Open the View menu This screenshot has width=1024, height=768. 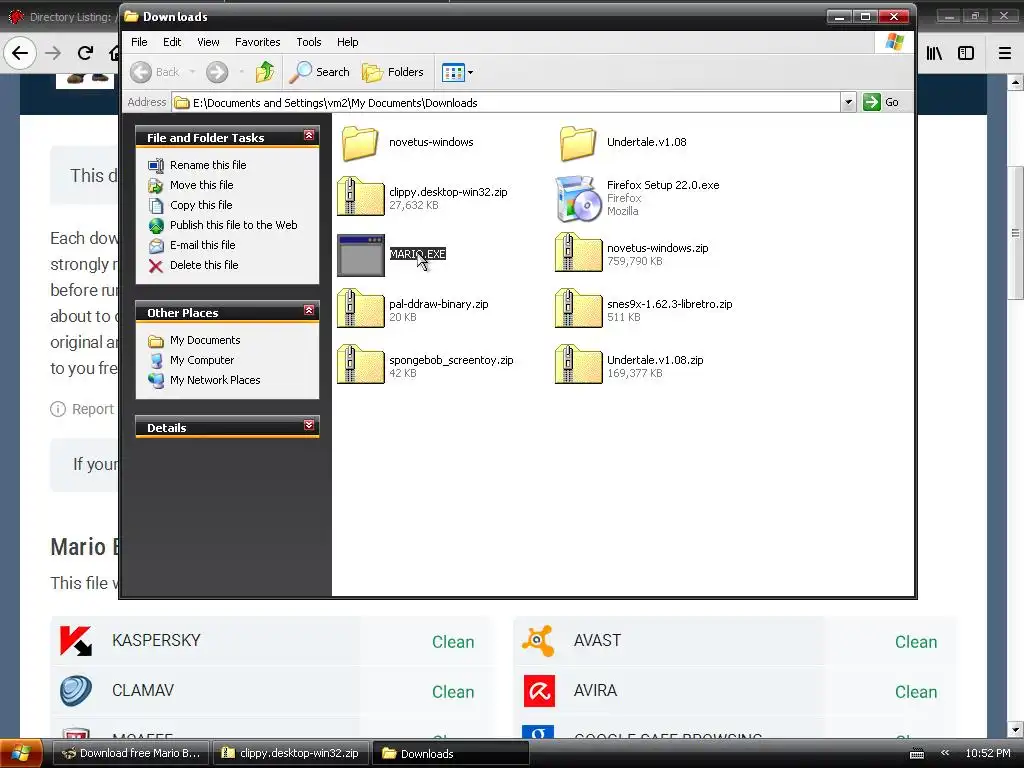(x=208, y=42)
